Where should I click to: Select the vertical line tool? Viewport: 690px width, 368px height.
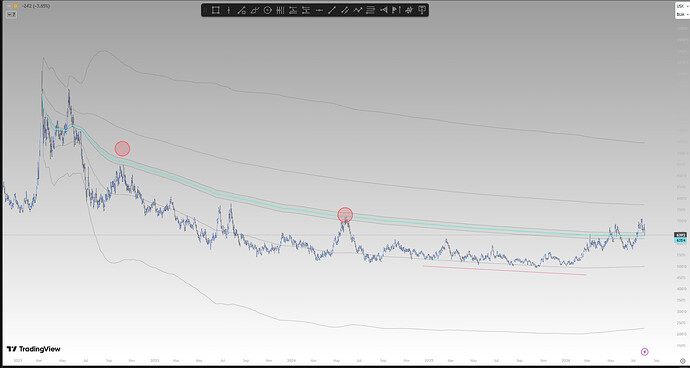pos(228,10)
